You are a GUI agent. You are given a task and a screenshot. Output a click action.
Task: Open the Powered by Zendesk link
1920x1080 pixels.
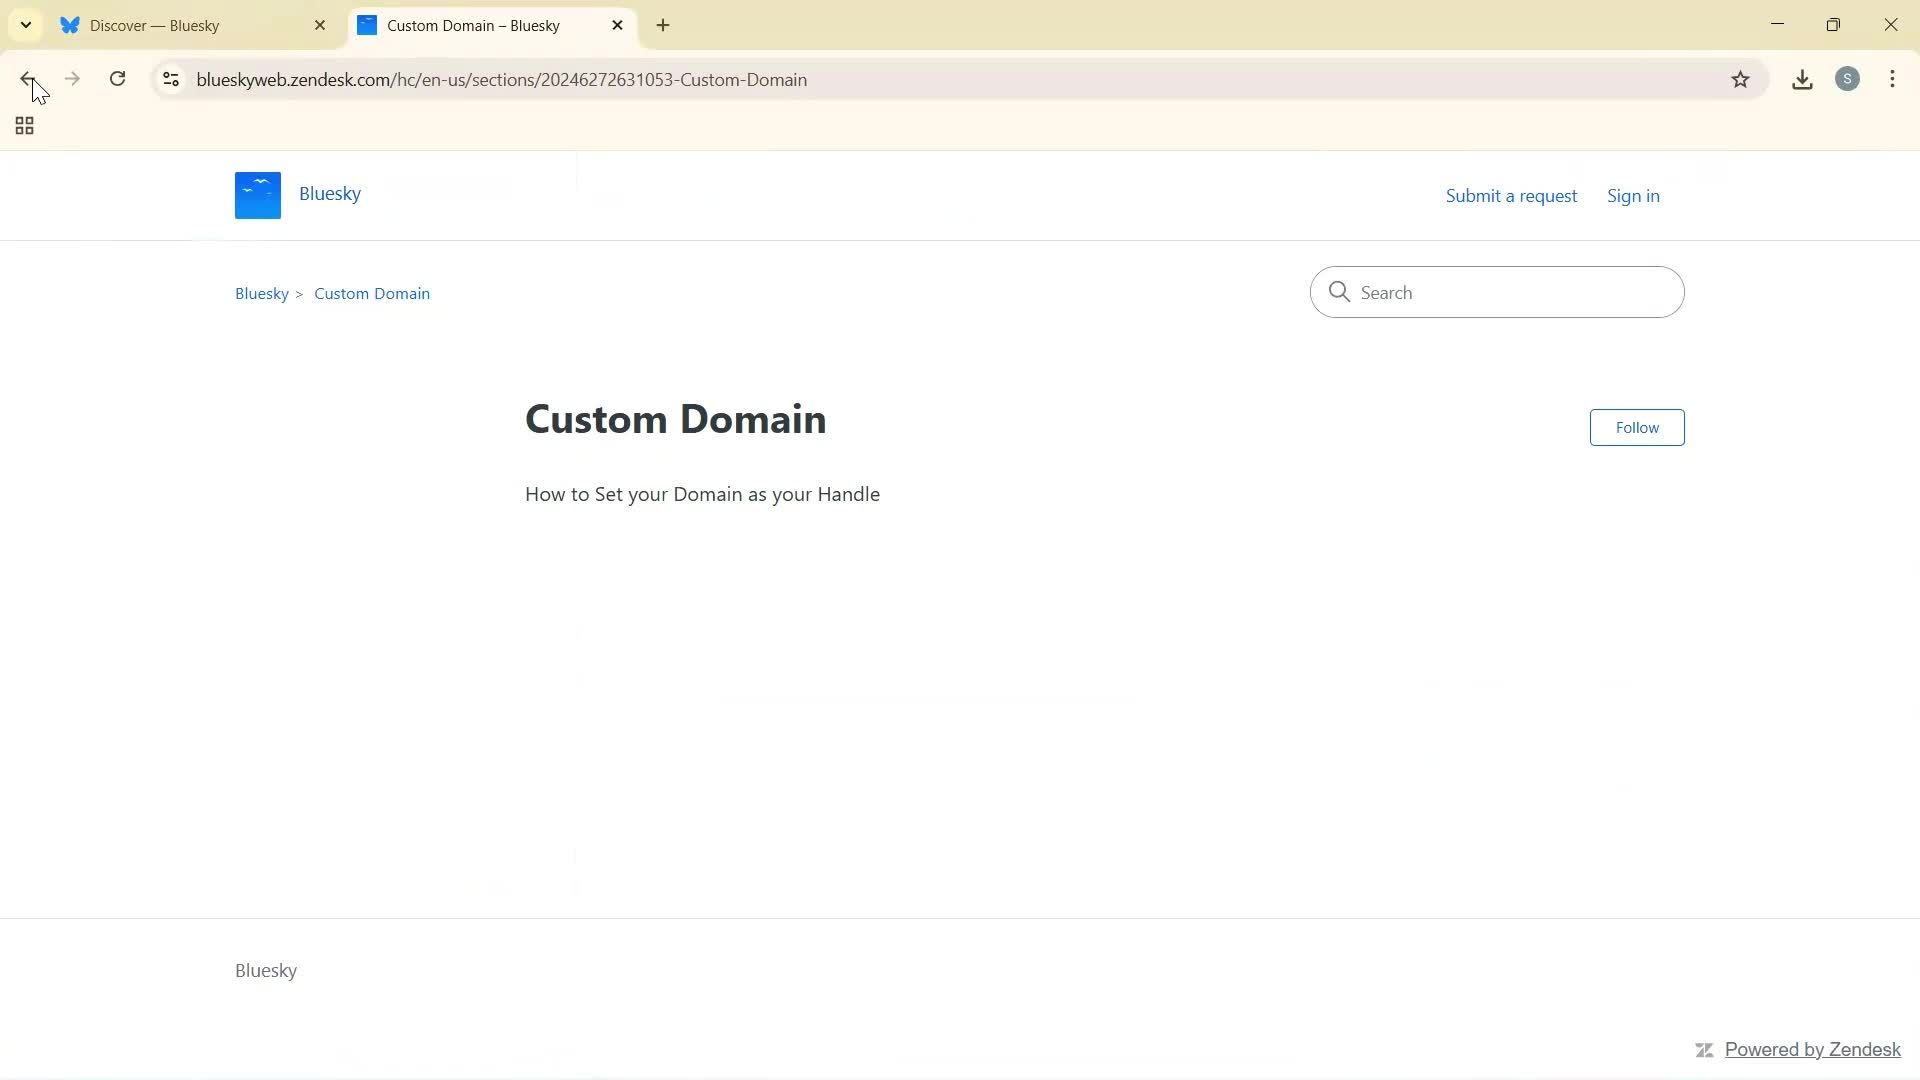coord(1812,1049)
